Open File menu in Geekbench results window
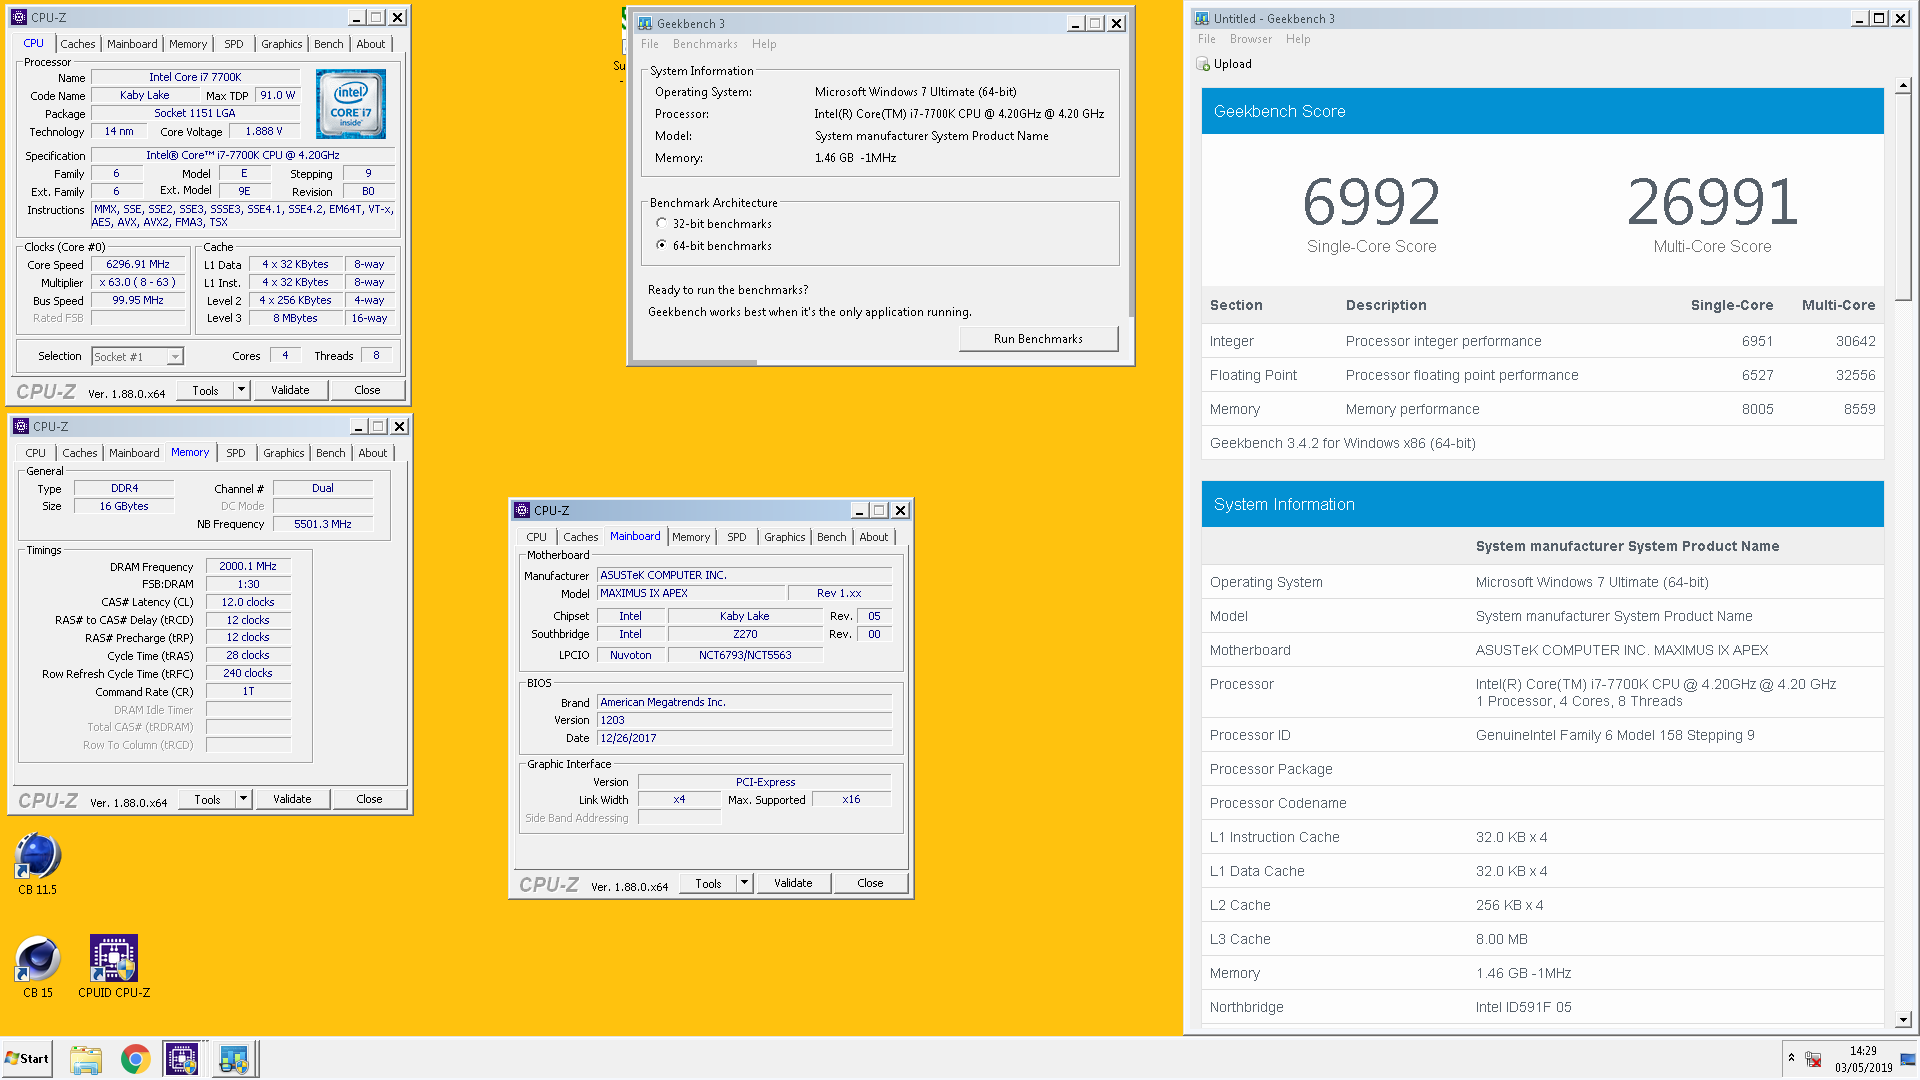 tap(1207, 39)
